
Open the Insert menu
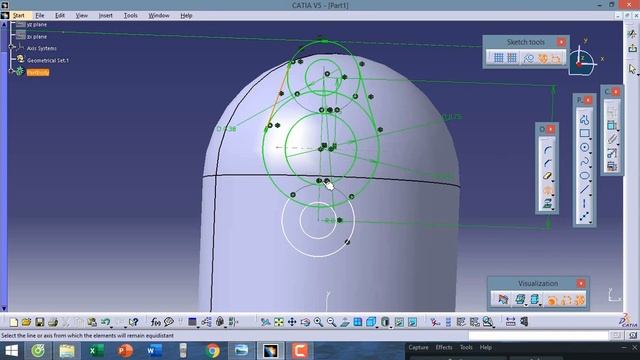pos(105,16)
